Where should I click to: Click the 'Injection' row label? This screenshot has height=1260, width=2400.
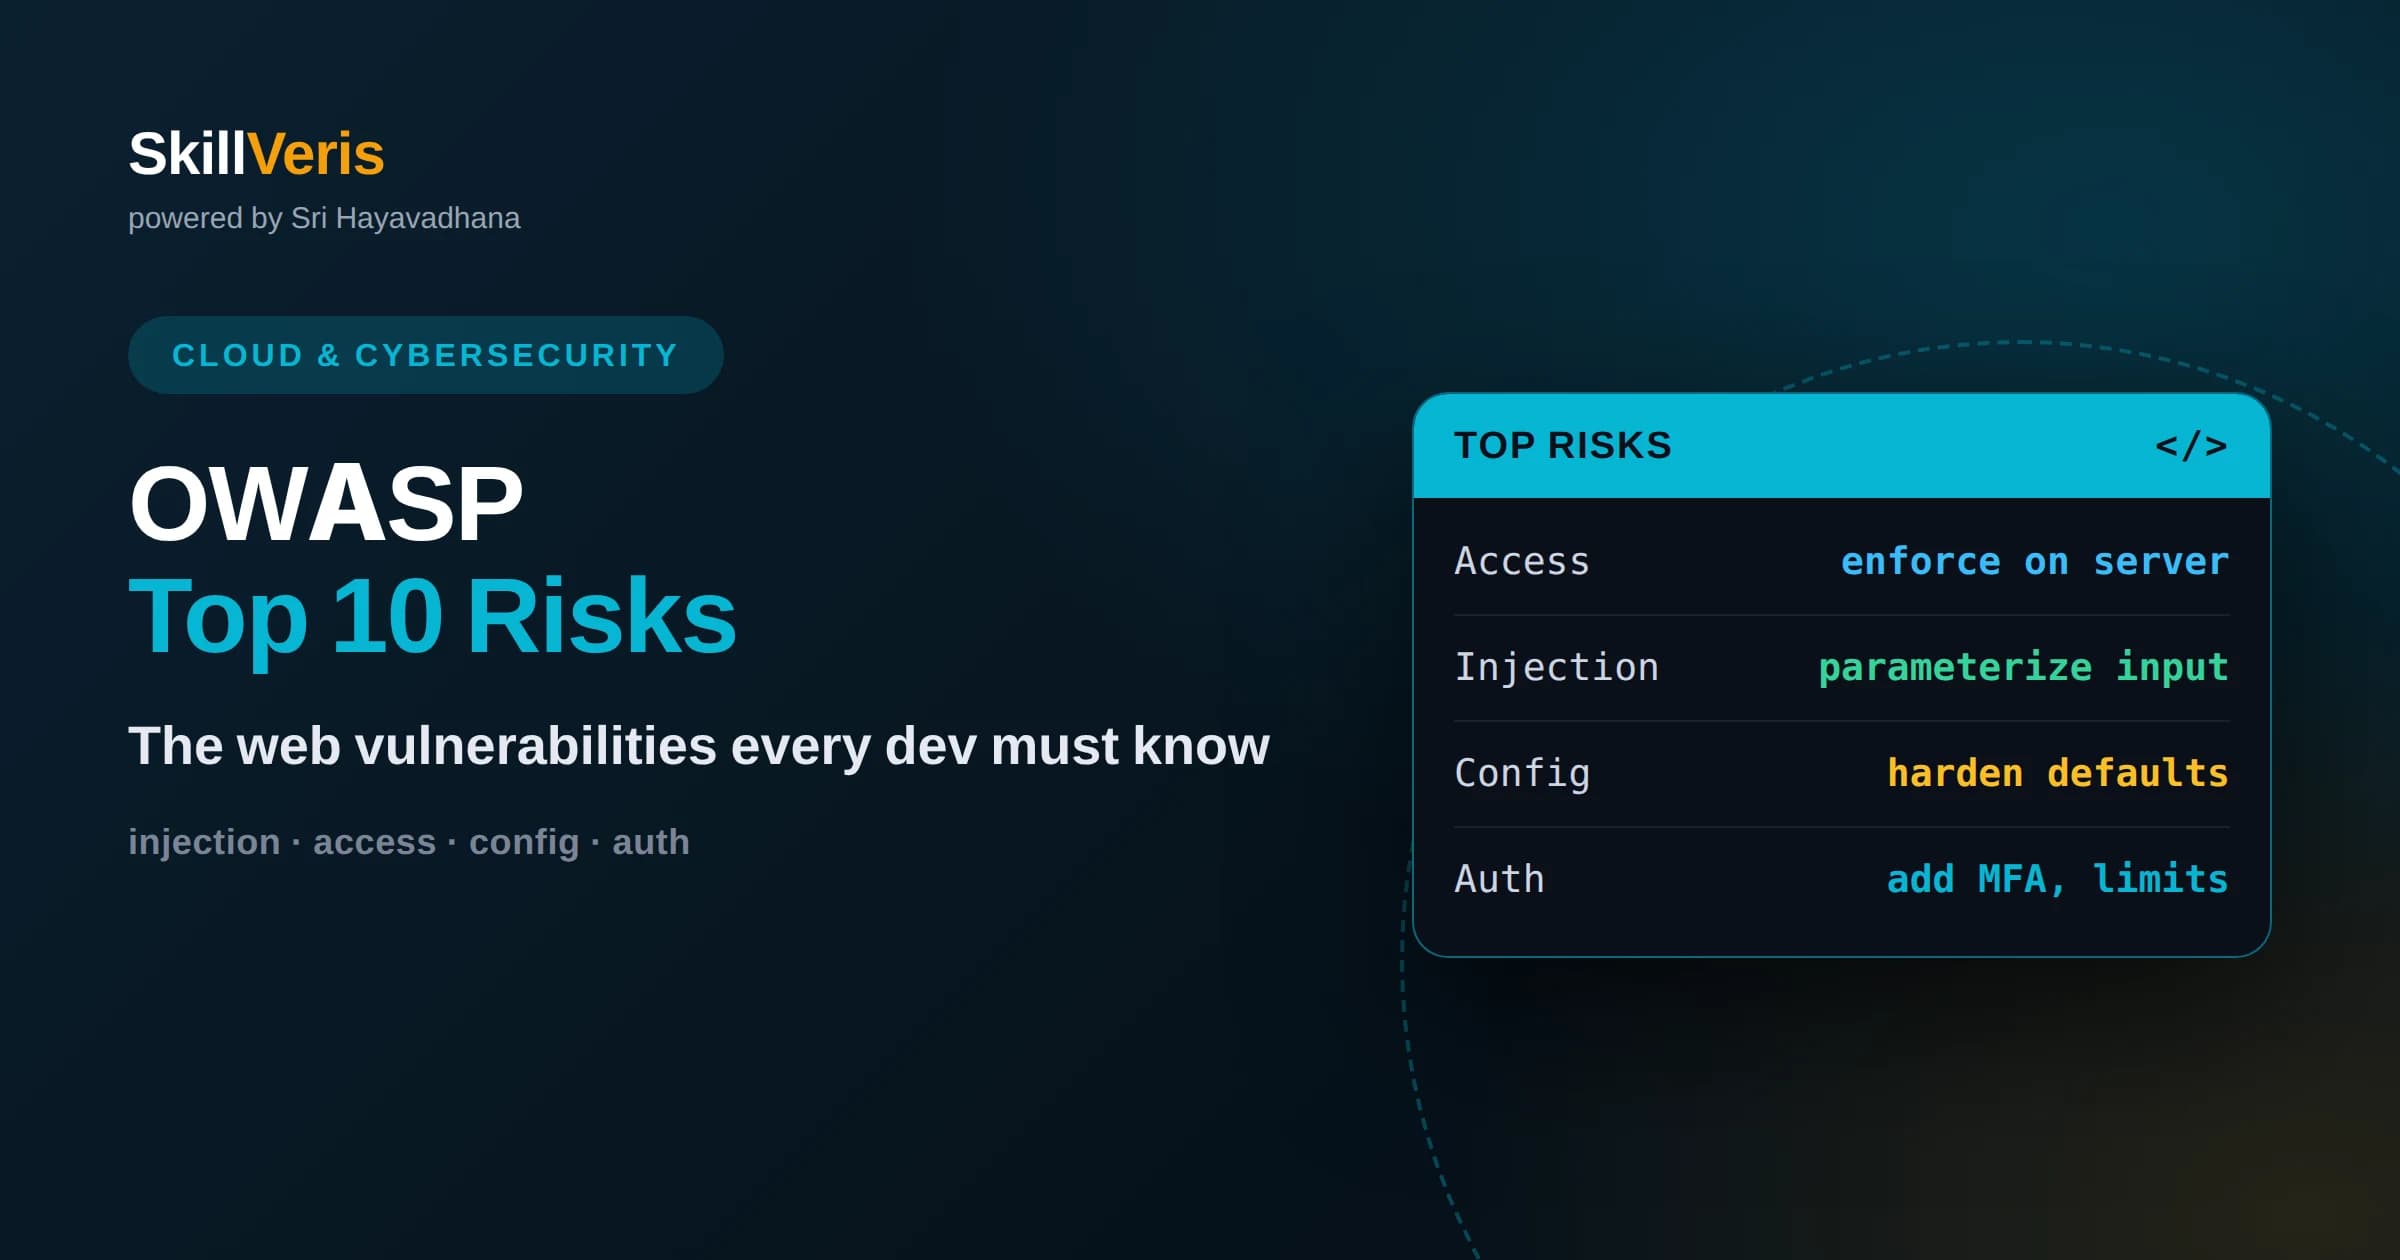[1557, 667]
